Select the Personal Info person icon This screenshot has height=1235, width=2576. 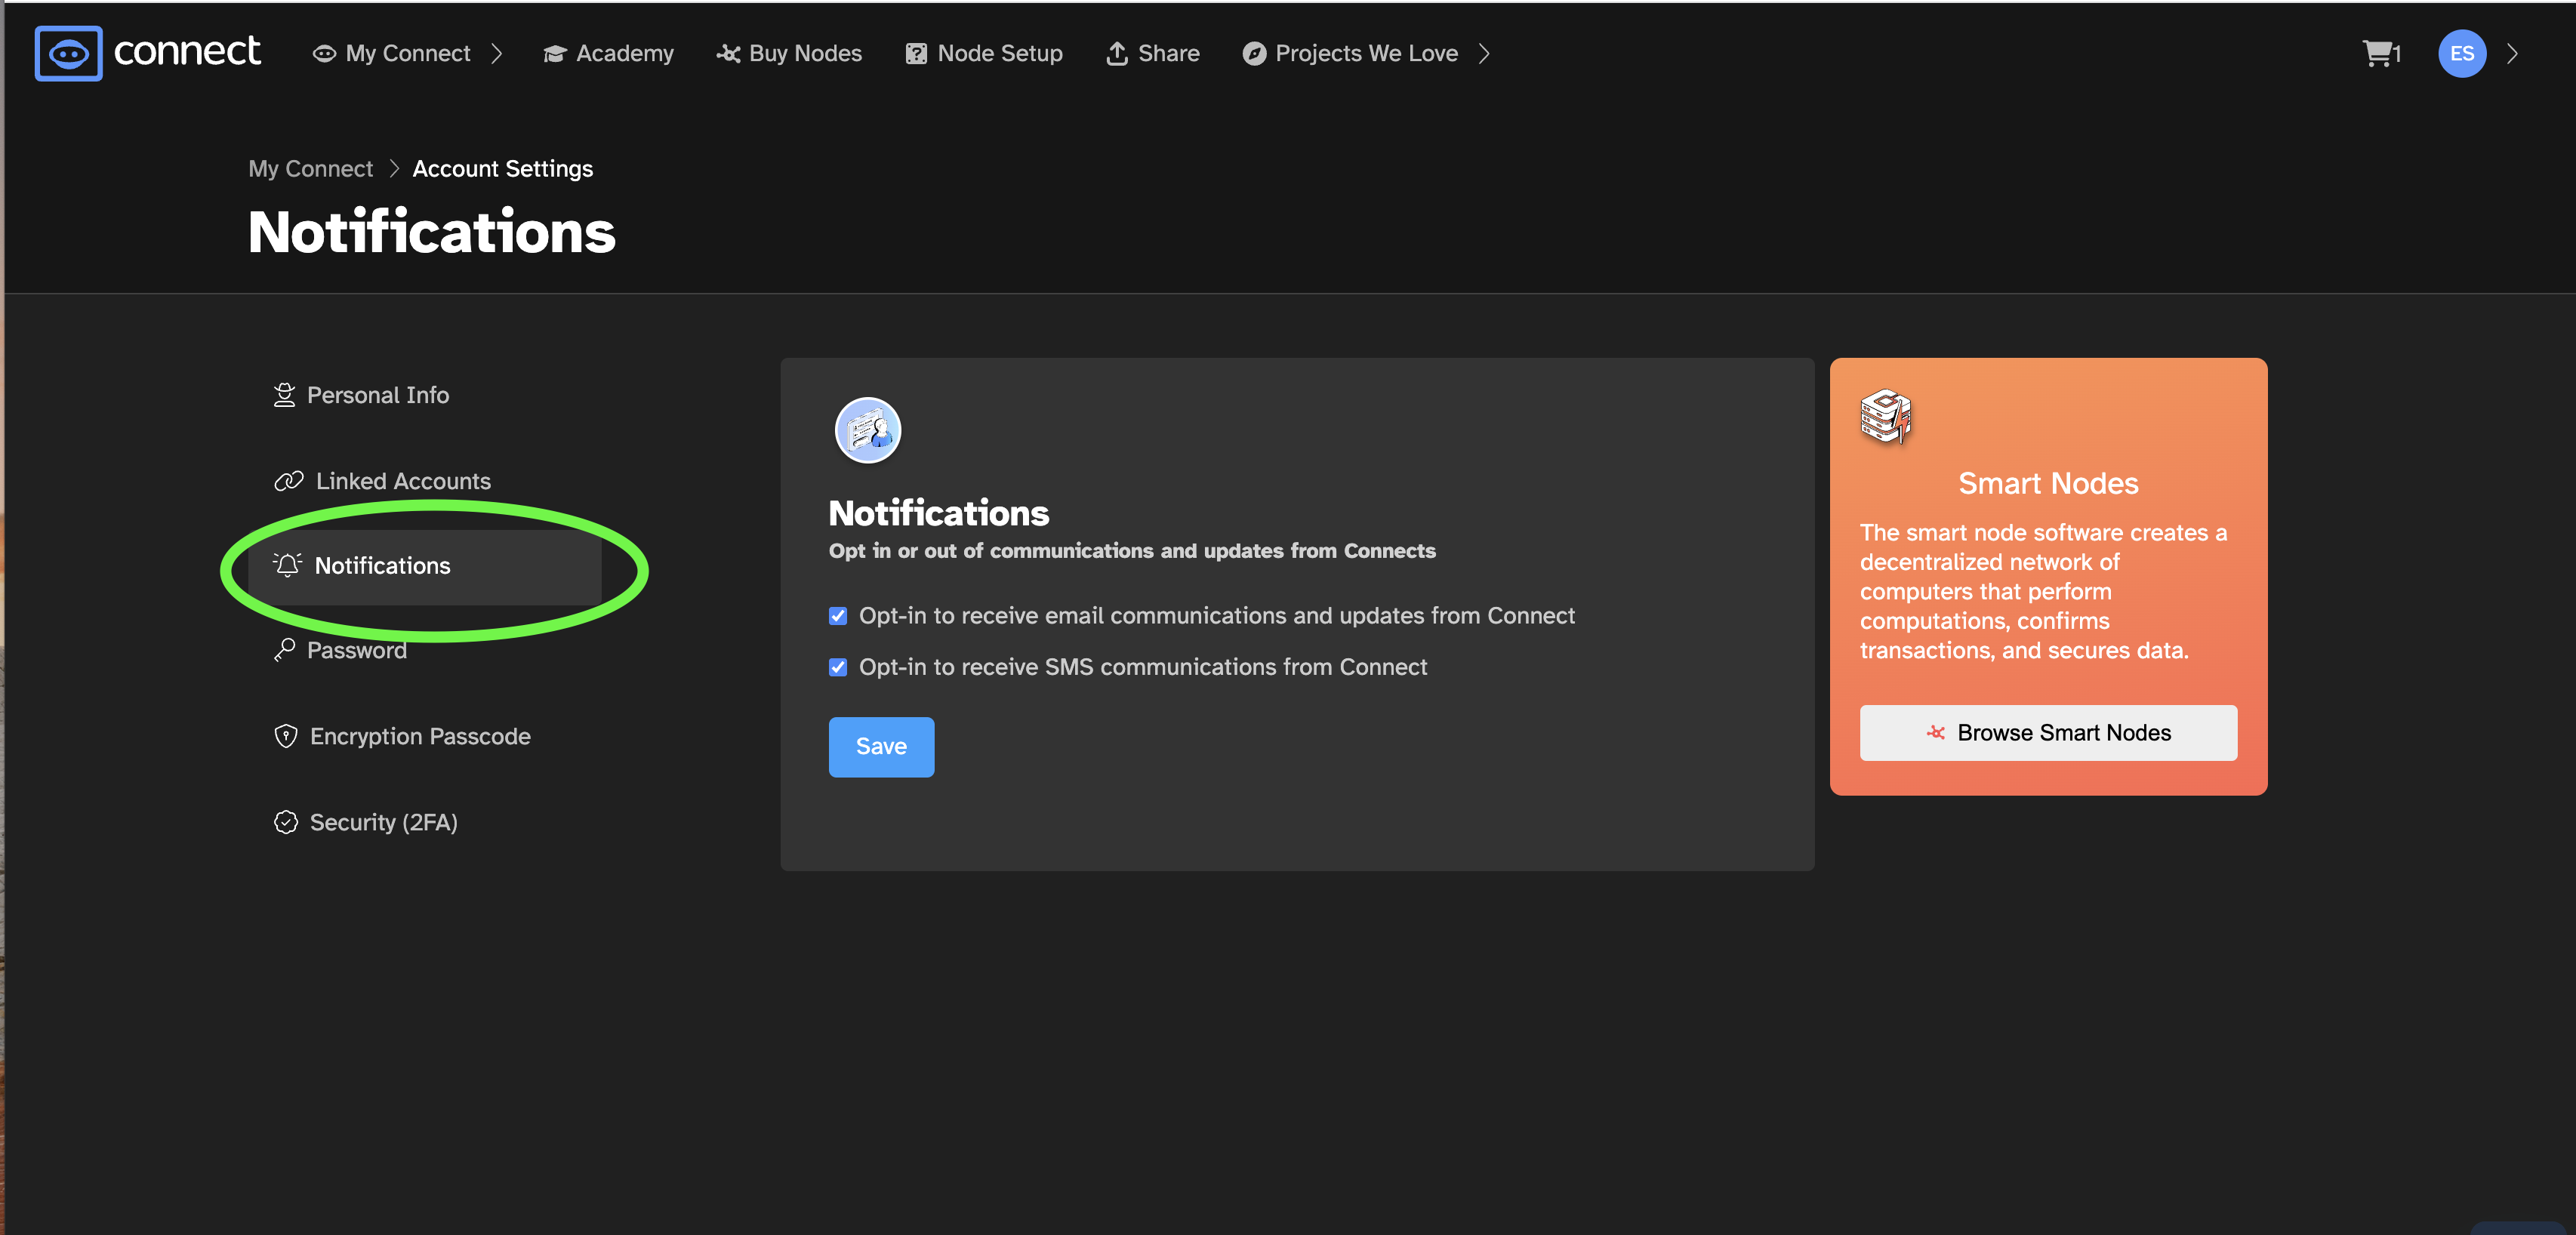(285, 395)
